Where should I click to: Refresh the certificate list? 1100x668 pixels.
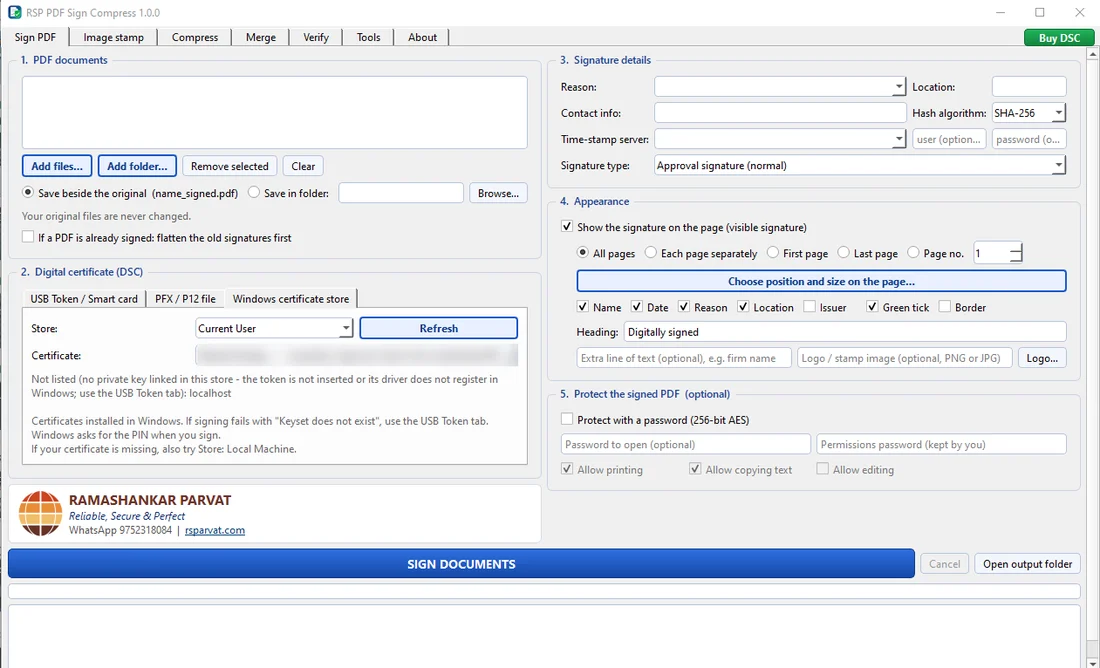pyautogui.click(x=438, y=328)
